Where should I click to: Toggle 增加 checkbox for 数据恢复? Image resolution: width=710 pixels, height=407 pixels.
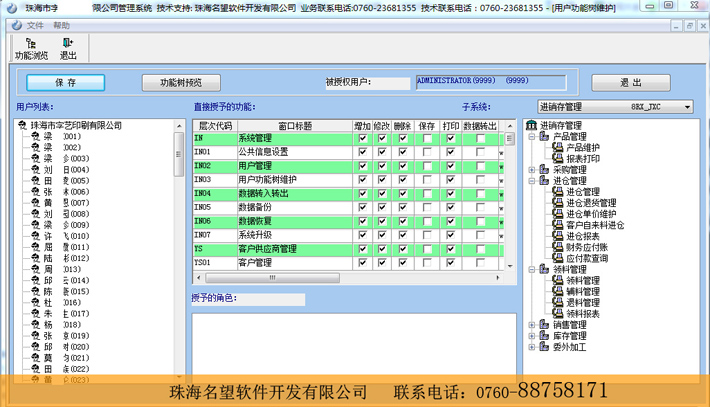[362, 221]
